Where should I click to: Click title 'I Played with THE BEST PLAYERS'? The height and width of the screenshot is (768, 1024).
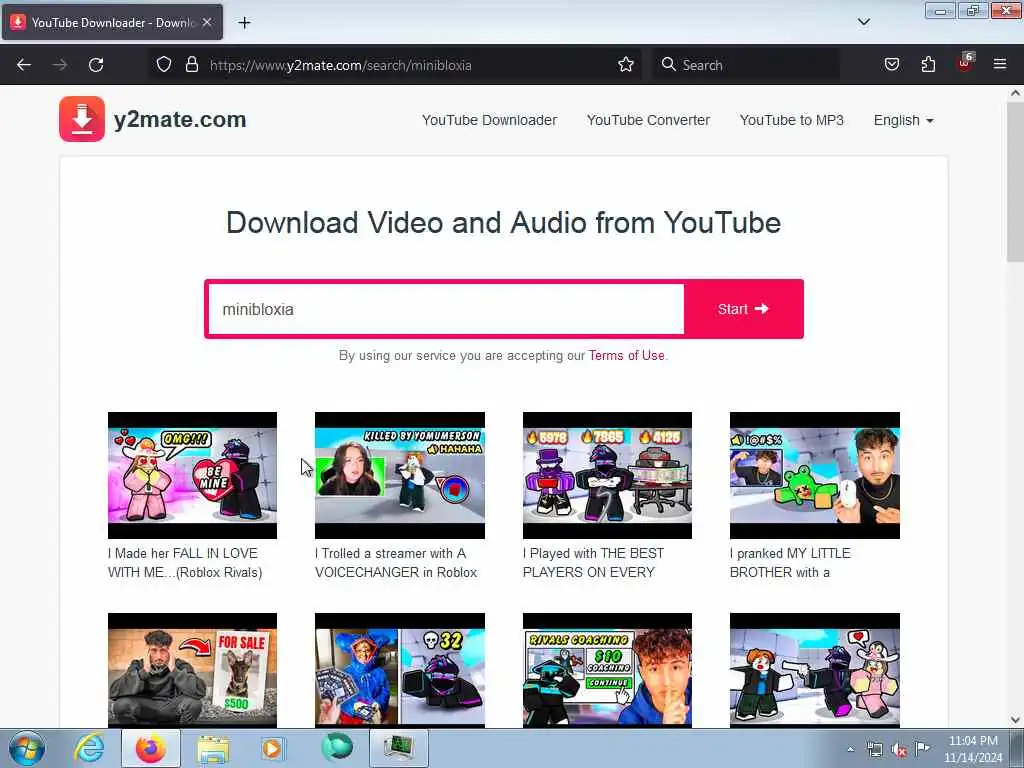593,562
